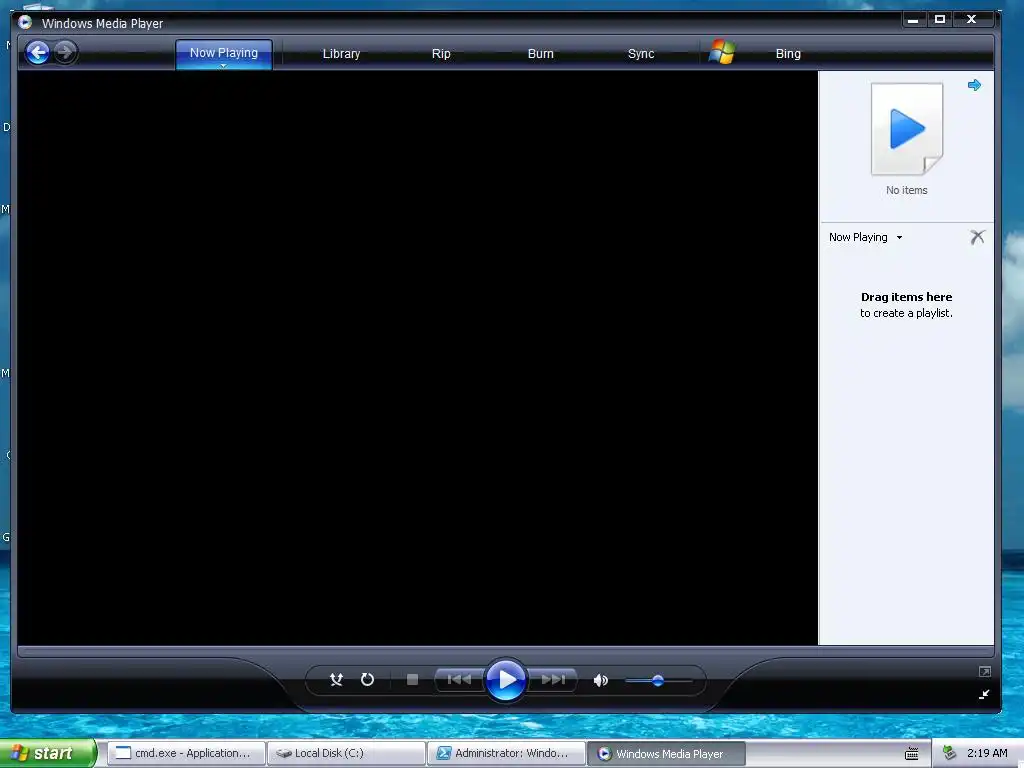Click the large round Play button

point(506,680)
